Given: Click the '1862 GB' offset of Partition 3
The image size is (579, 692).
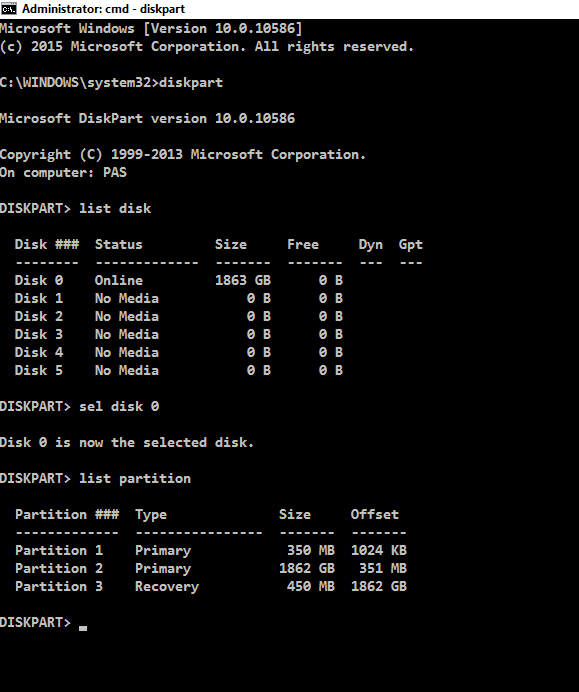Looking at the screenshot, I should pyautogui.click(x=379, y=587).
